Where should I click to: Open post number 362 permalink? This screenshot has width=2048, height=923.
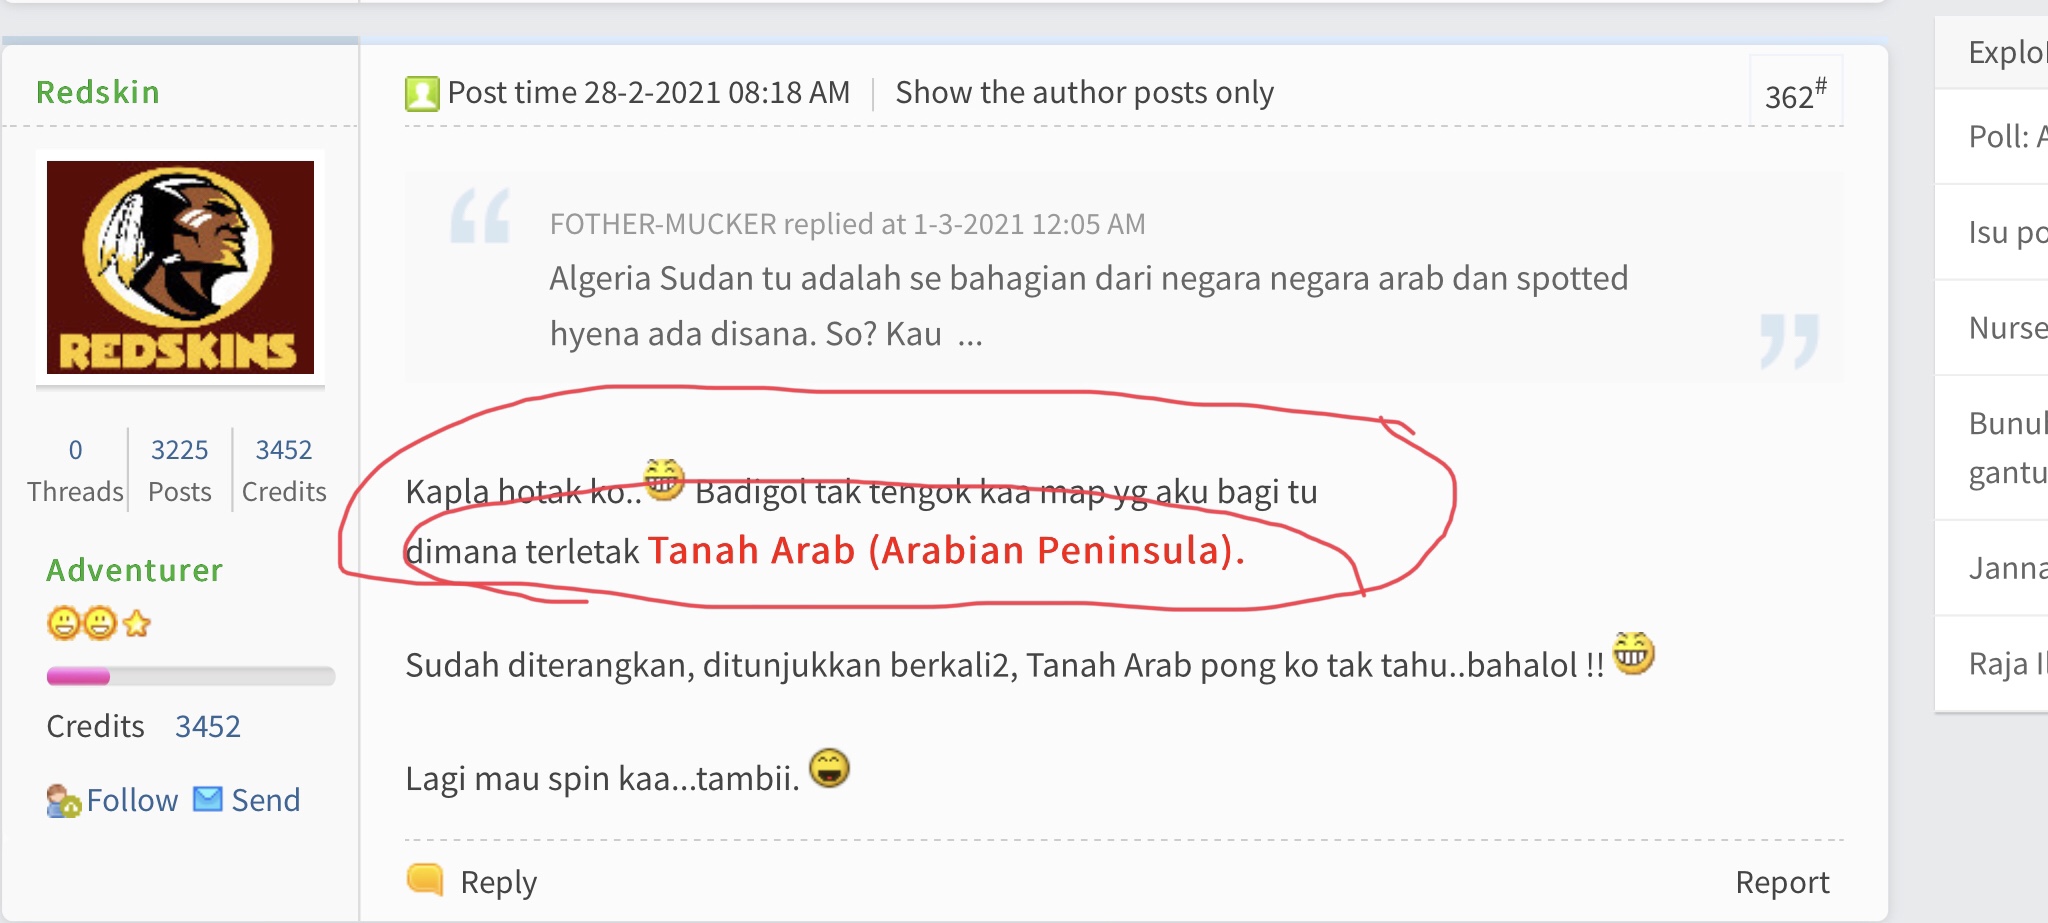(1795, 94)
